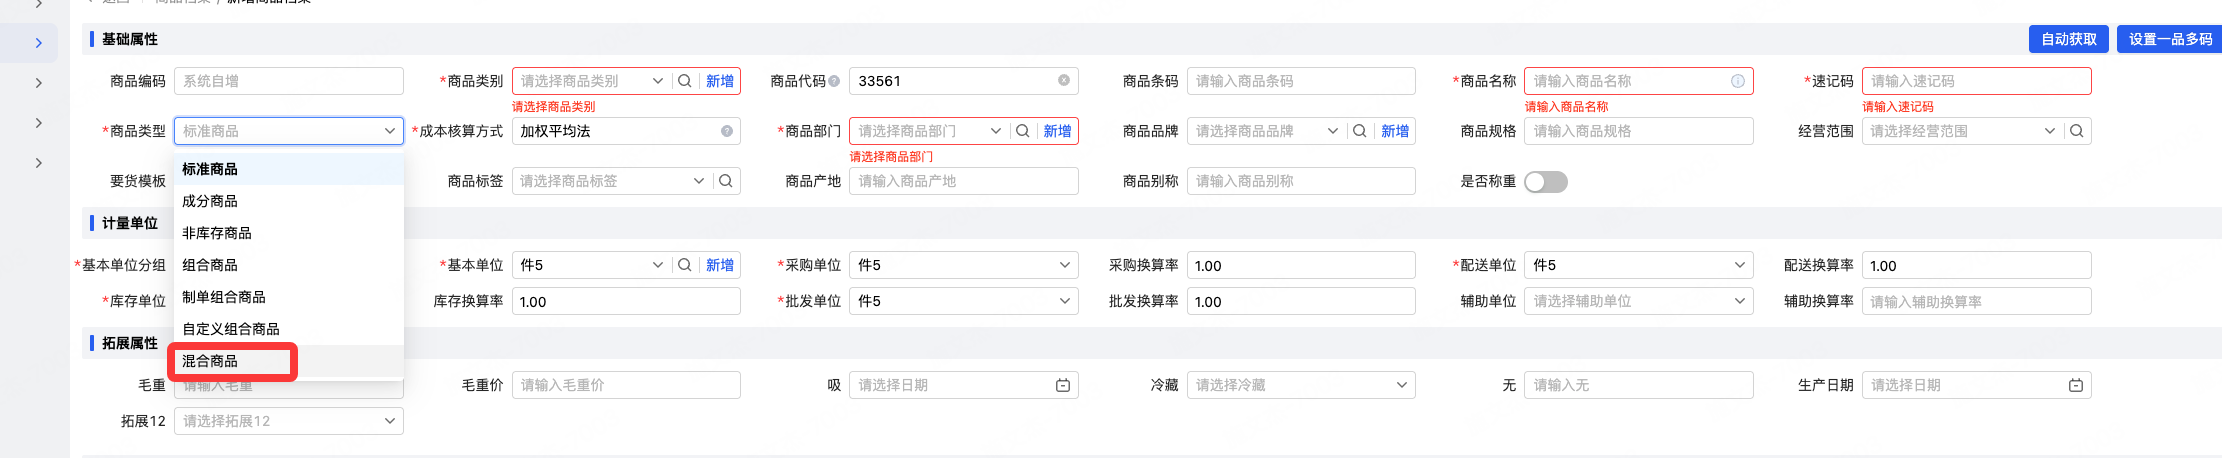The image size is (2222, 458).
Task: Click 新增 link beside 商品品牌
Action: [x=1395, y=131]
